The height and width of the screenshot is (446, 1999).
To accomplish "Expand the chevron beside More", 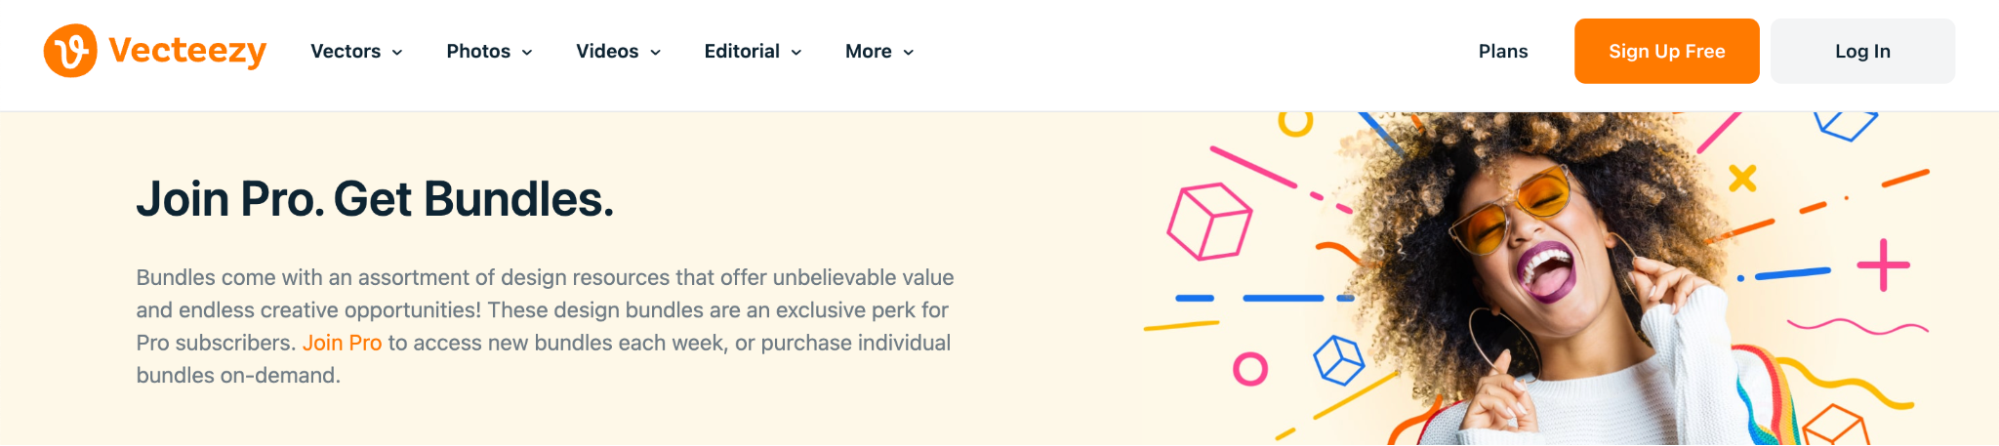I will tap(909, 52).
